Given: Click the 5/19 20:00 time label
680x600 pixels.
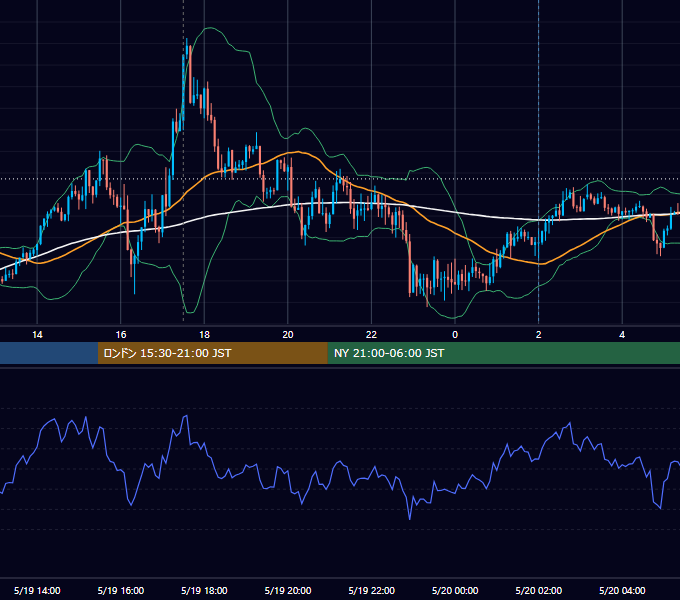Looking at the screenshot, I should click(288, 590).
